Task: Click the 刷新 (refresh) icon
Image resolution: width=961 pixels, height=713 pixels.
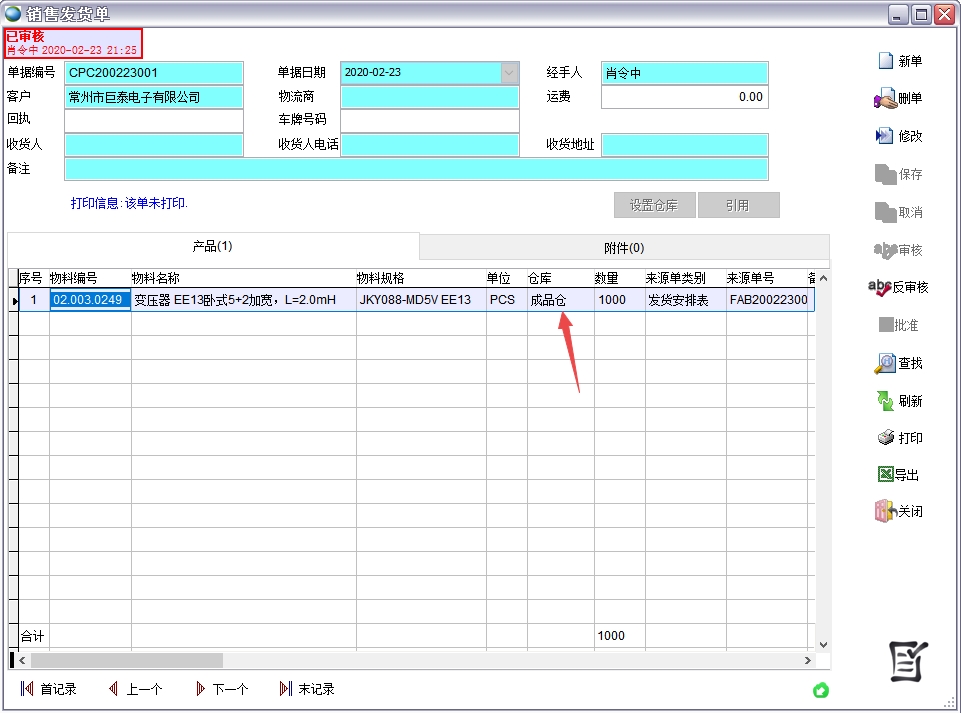Action: point(885,401)
